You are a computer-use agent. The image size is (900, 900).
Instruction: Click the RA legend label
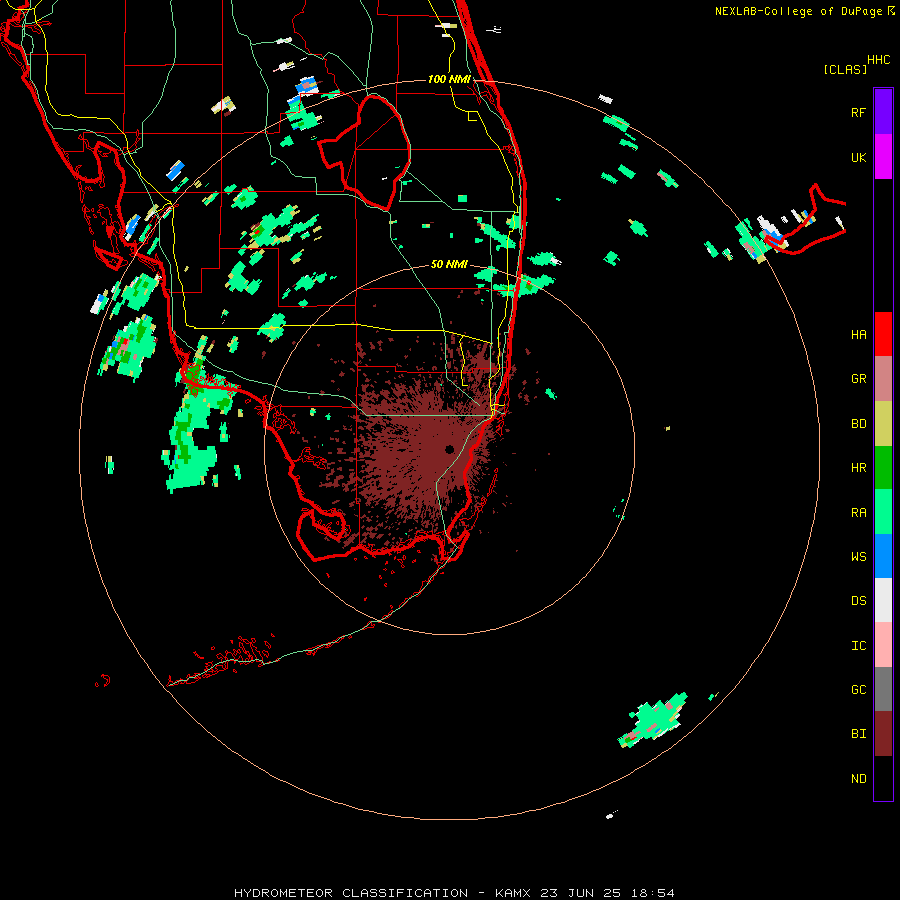(x=858, y=512)
